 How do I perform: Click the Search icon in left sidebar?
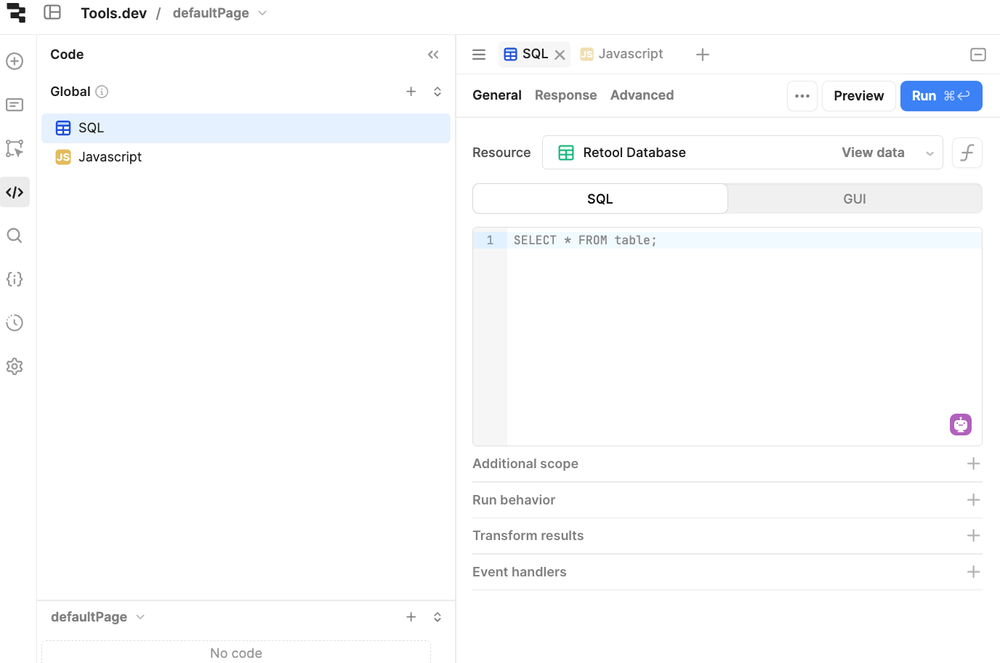coord(15,236)
